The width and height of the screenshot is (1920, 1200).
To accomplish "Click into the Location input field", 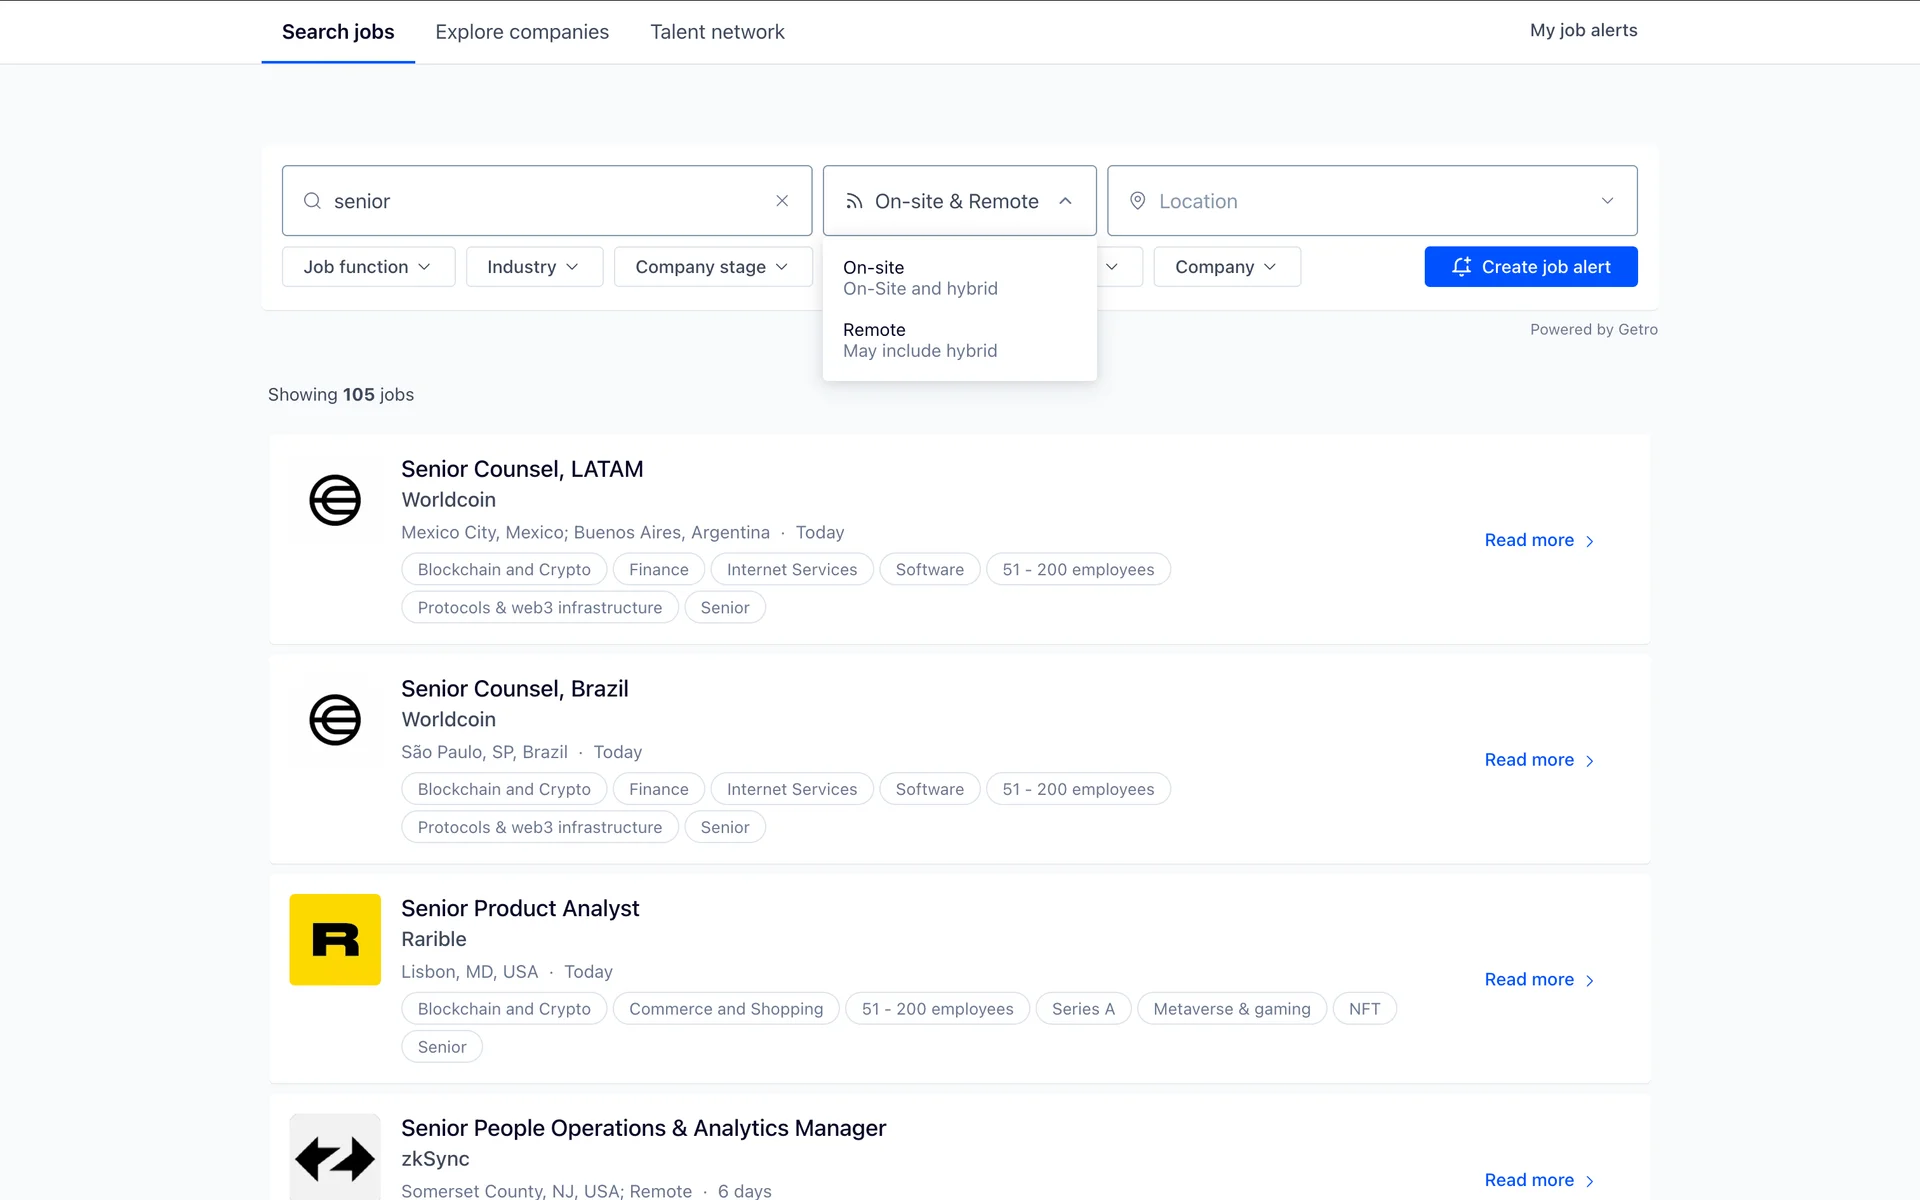I will [1360, 201].
